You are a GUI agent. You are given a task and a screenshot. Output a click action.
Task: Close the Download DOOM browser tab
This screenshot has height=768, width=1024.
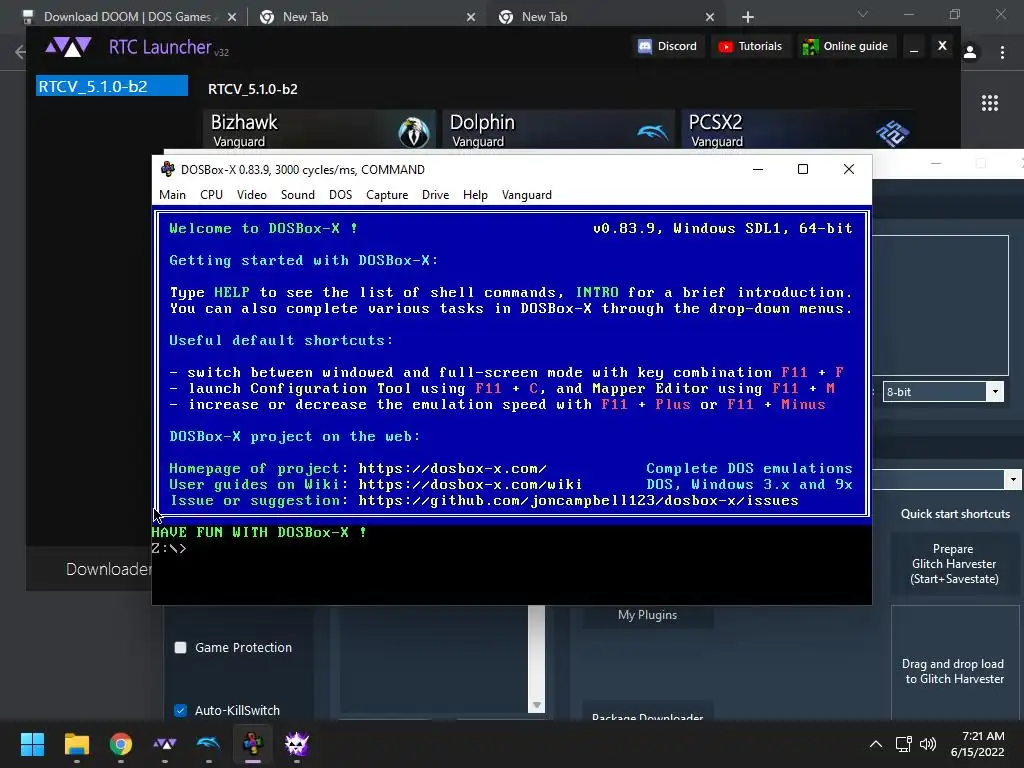point(232,17)
